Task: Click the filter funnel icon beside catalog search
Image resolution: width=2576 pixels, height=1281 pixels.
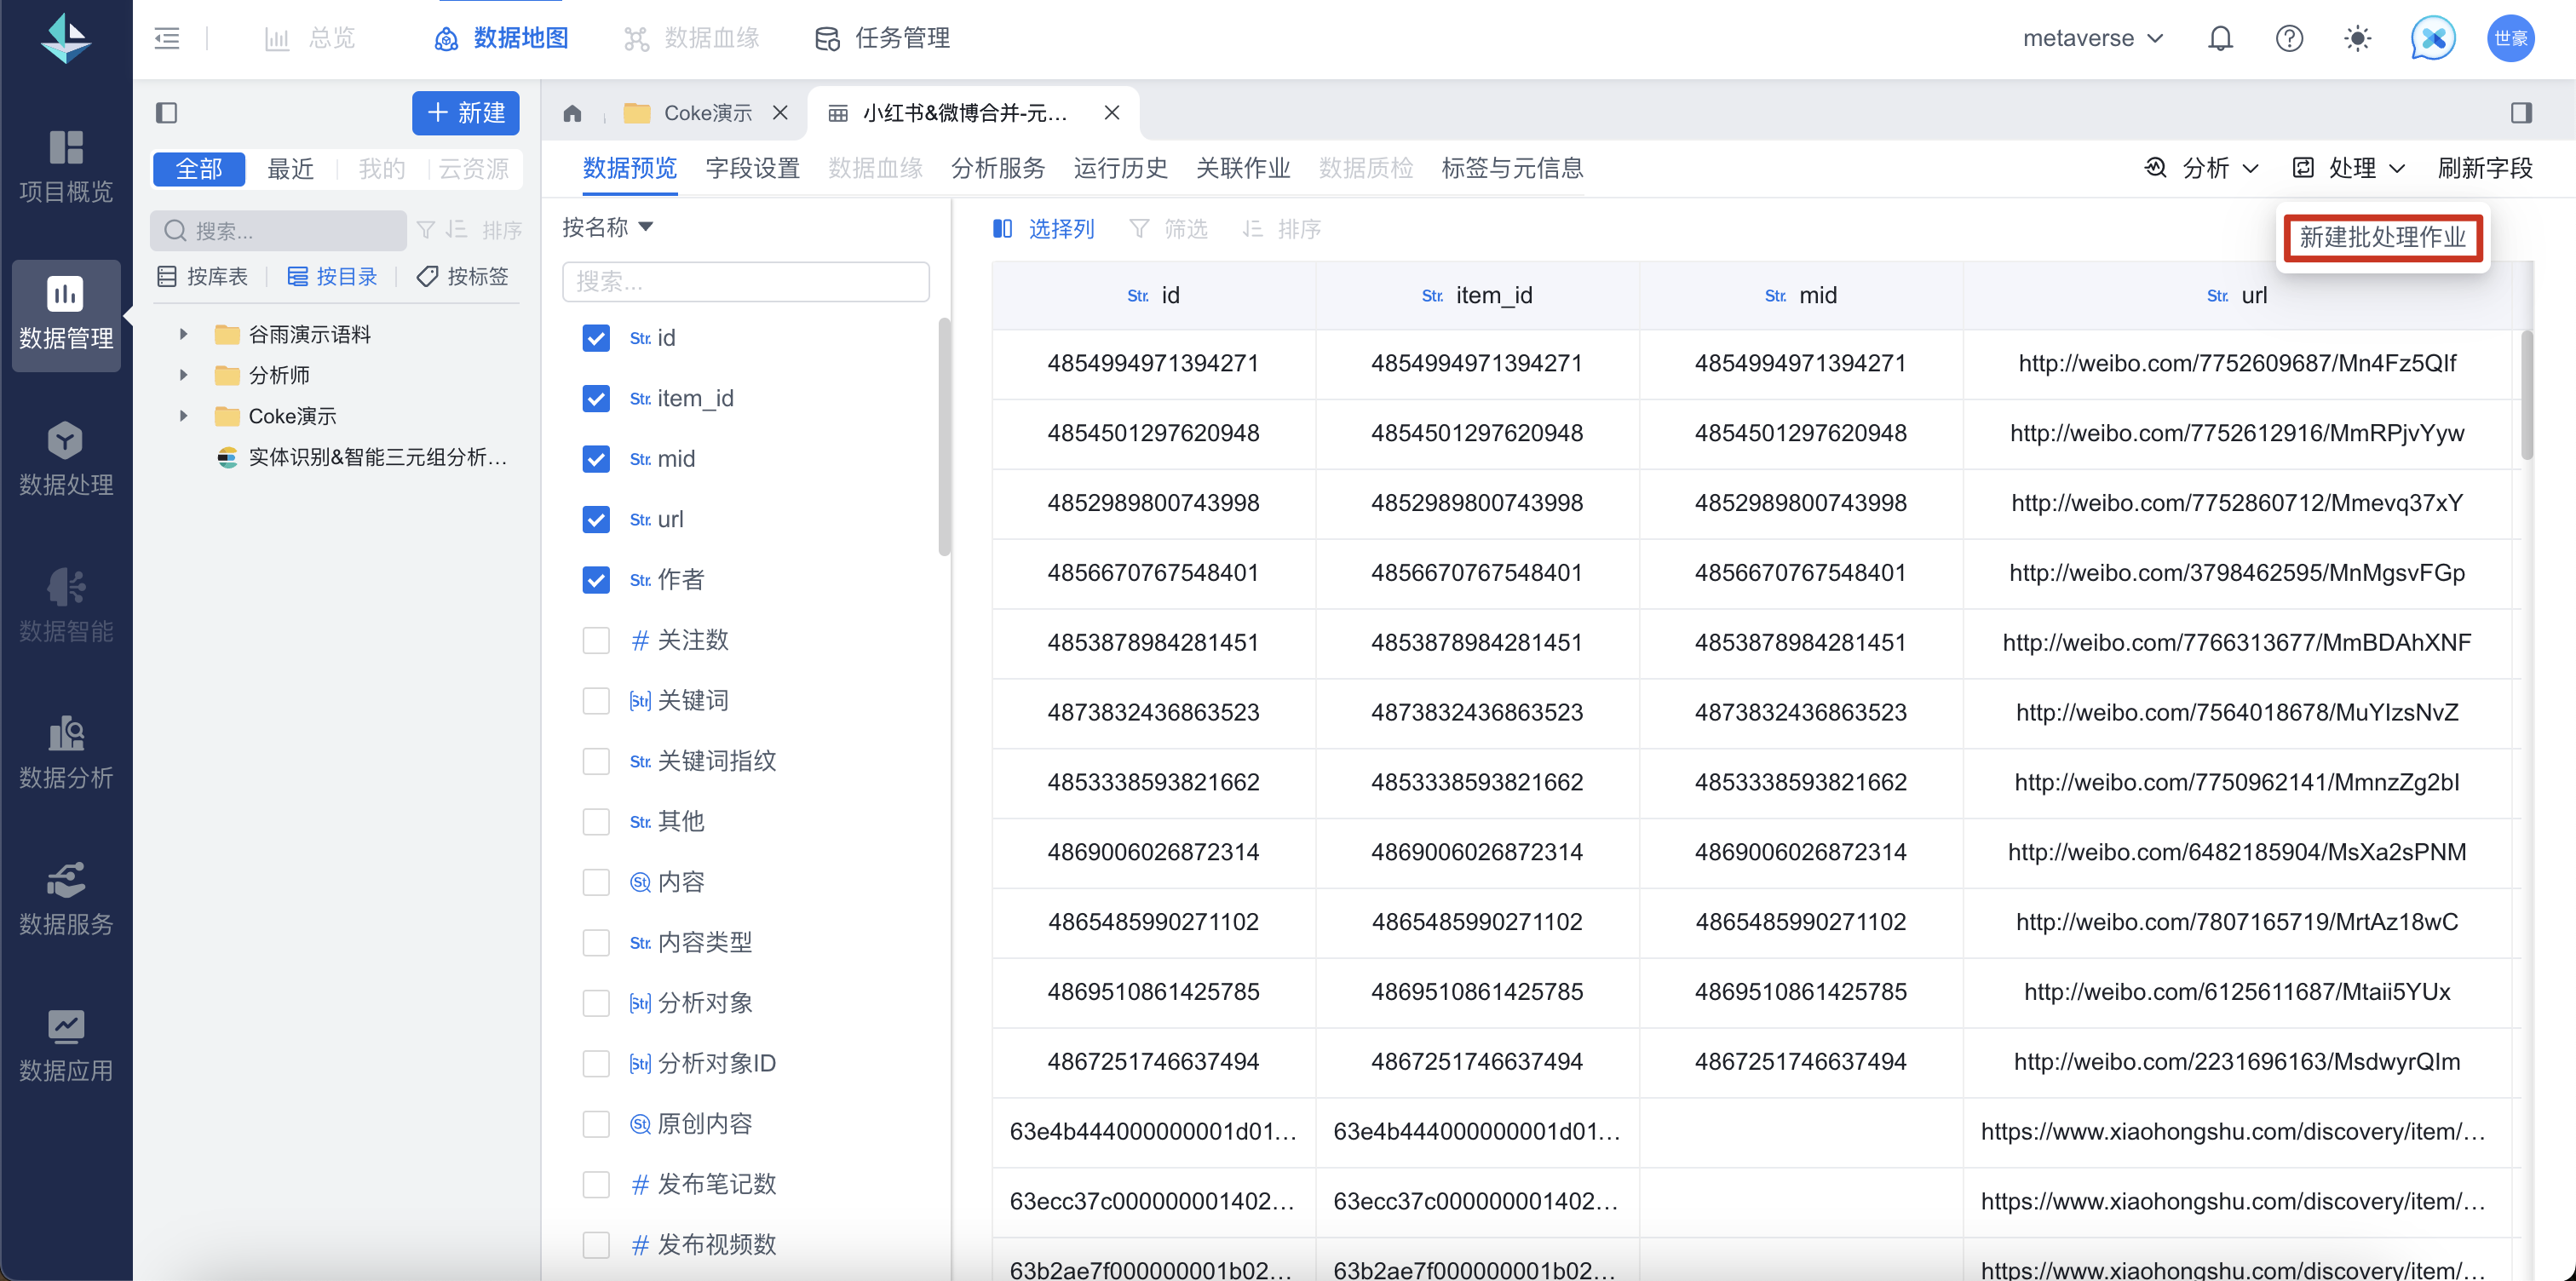Action: [426, 230]
